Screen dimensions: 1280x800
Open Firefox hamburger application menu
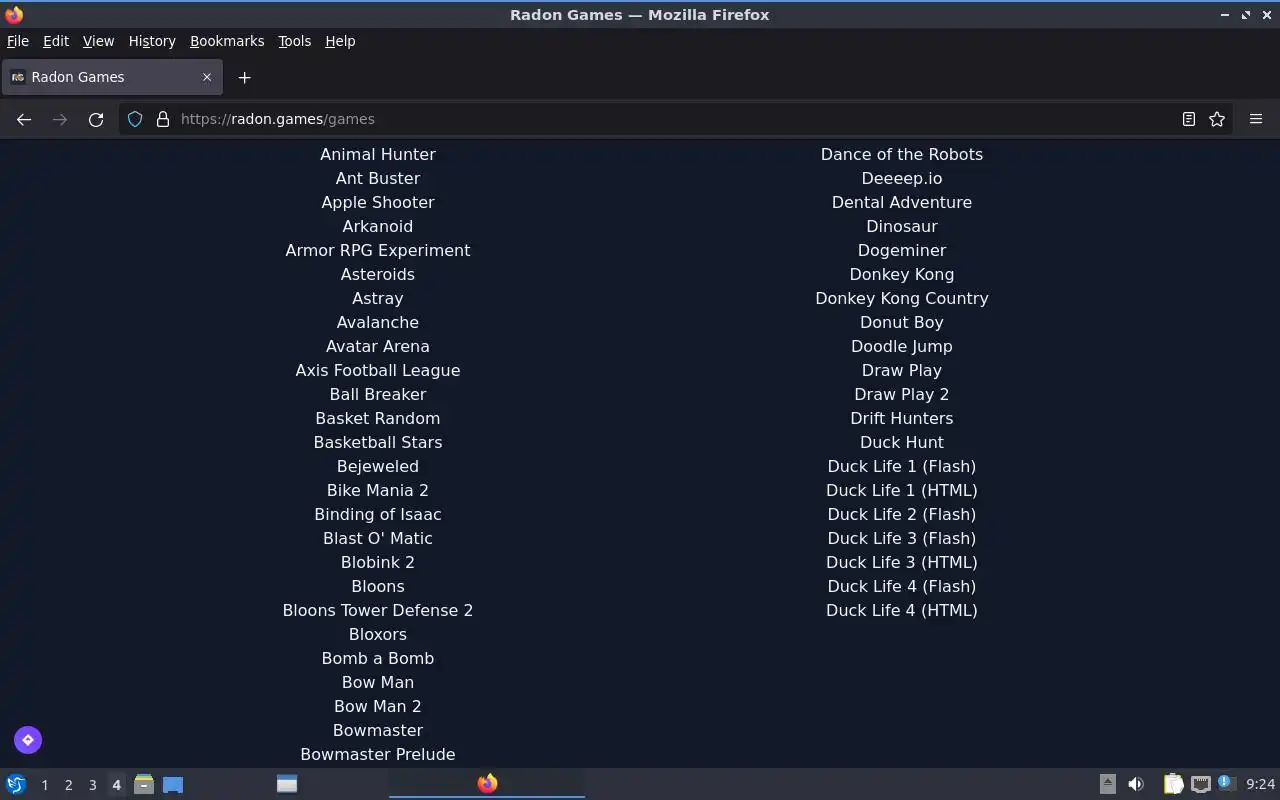[x=1256, y=119]
